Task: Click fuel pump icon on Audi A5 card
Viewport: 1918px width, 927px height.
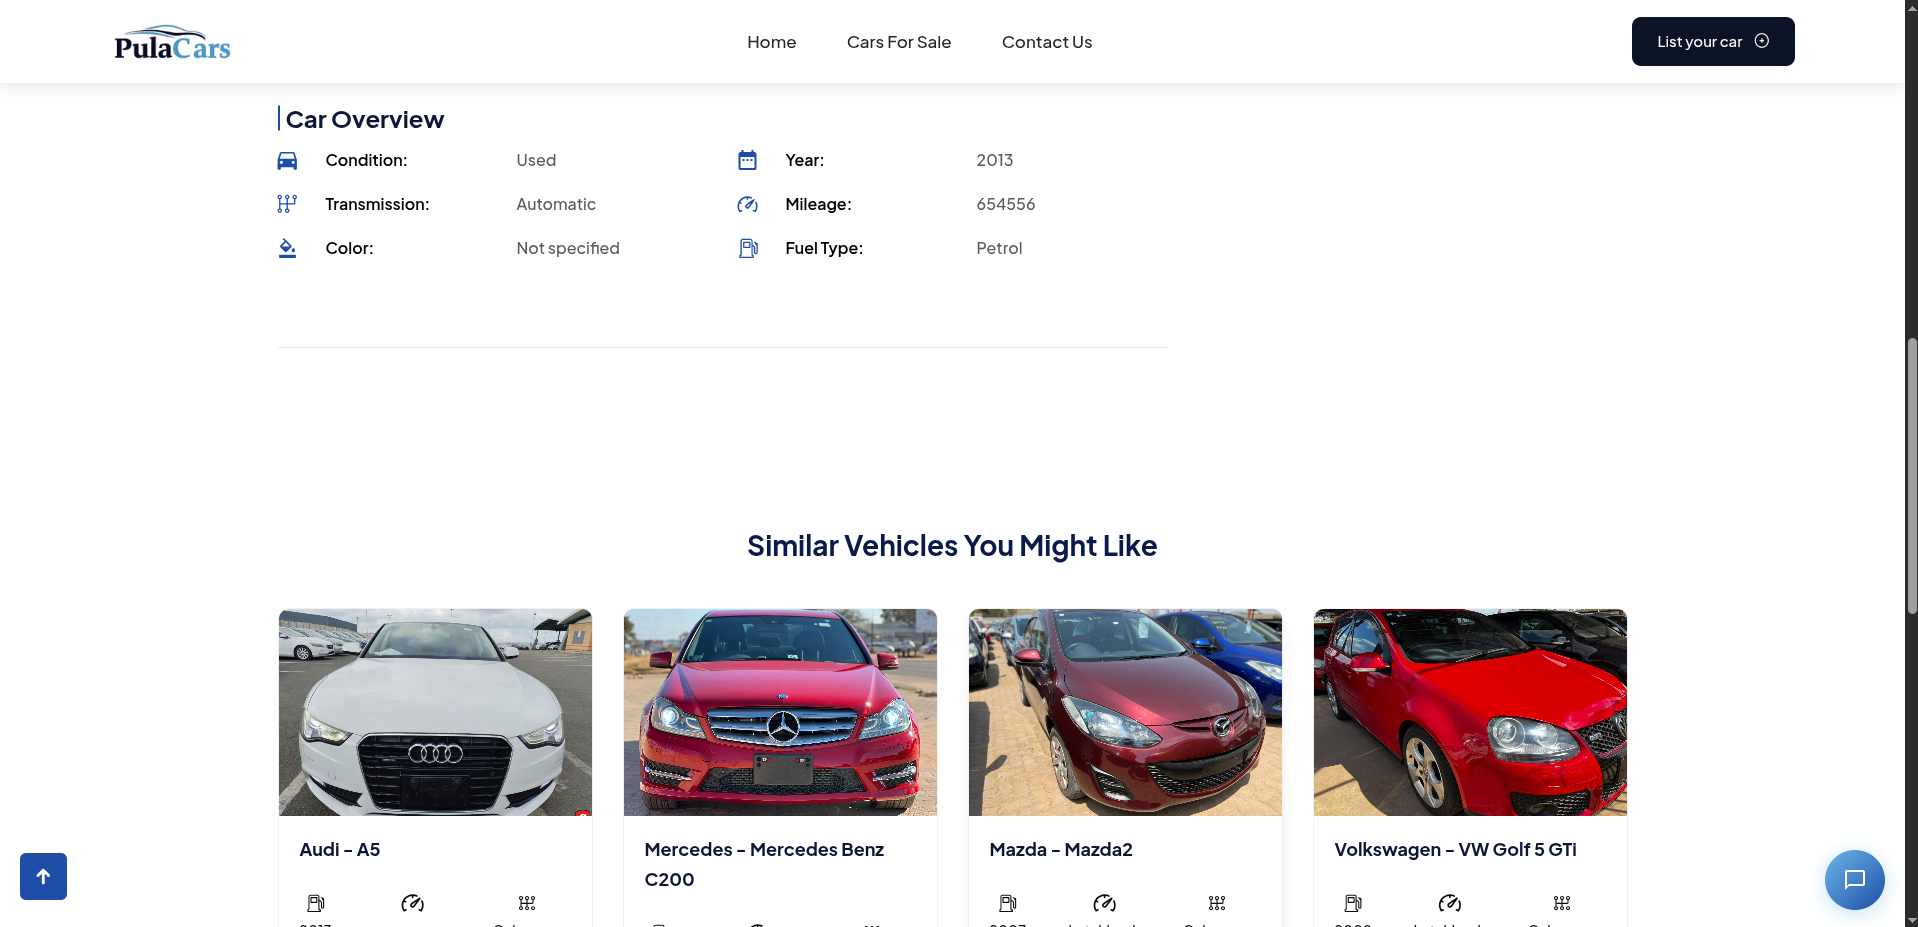Action: 316,903
